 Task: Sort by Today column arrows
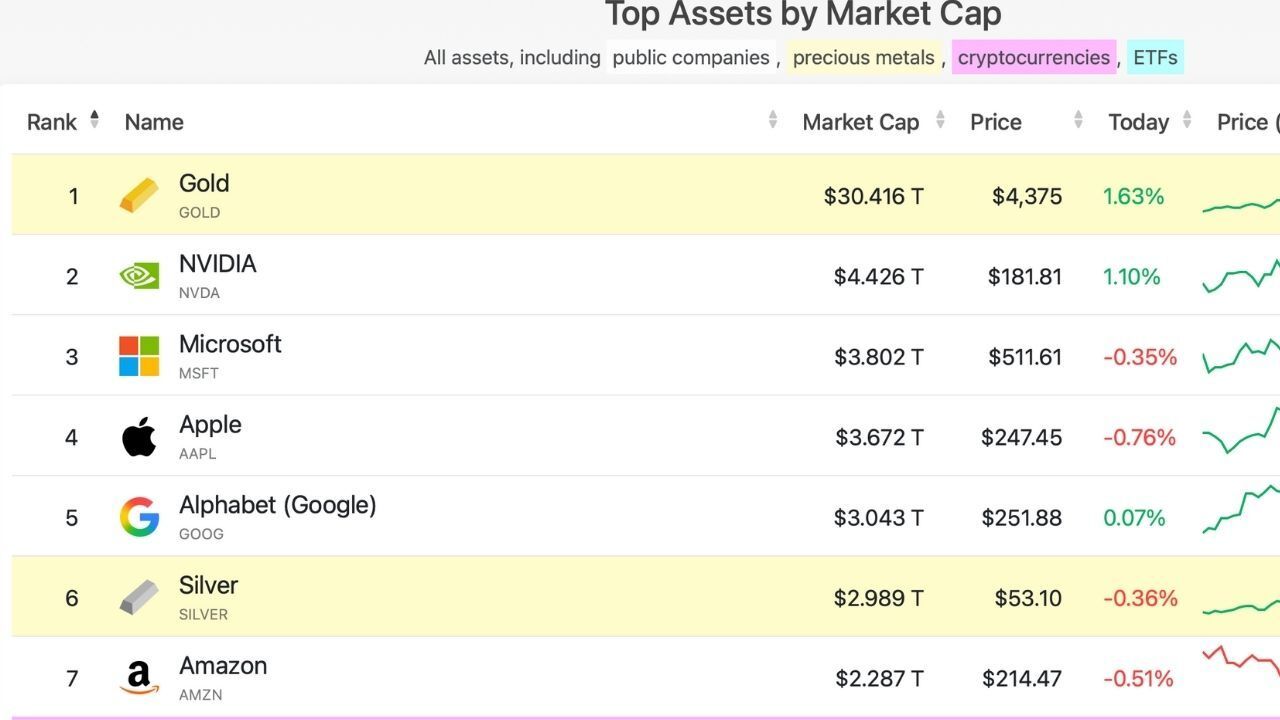tap(1187, 120)
